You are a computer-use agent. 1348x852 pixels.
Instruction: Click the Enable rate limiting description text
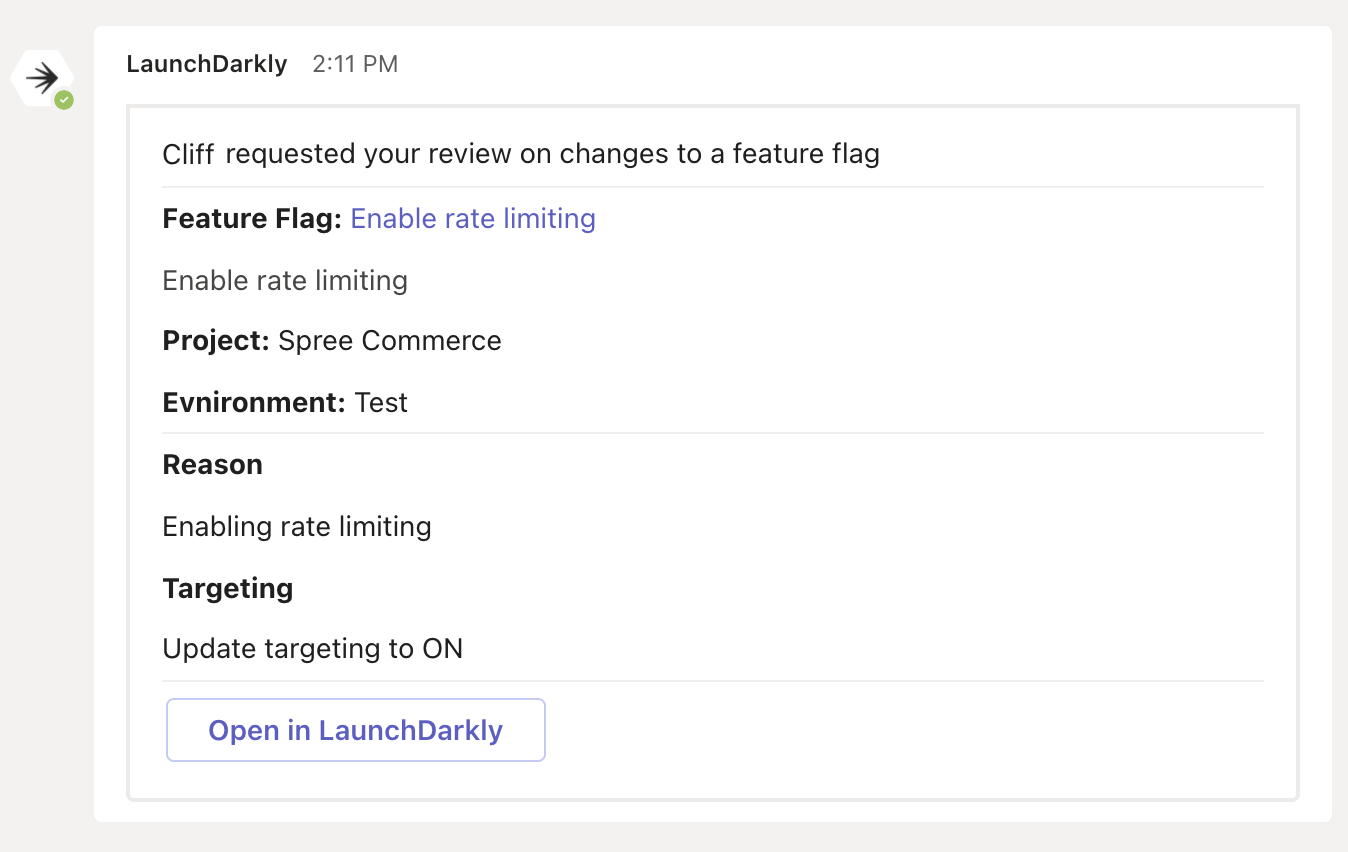pos(284,280)
